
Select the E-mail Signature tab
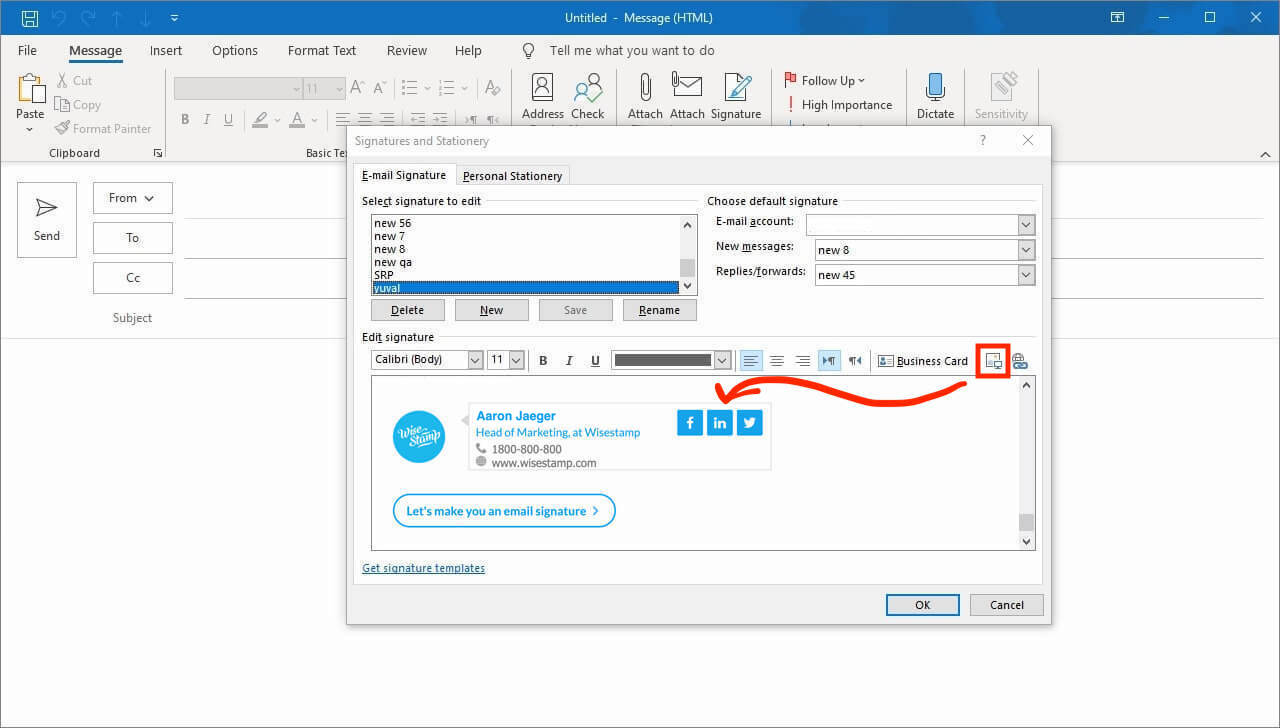pos(404,175)
